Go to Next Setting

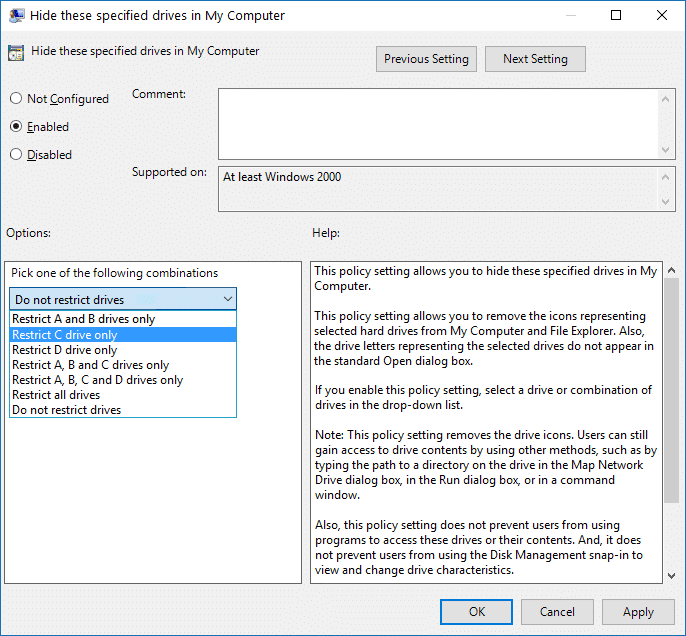535,59
